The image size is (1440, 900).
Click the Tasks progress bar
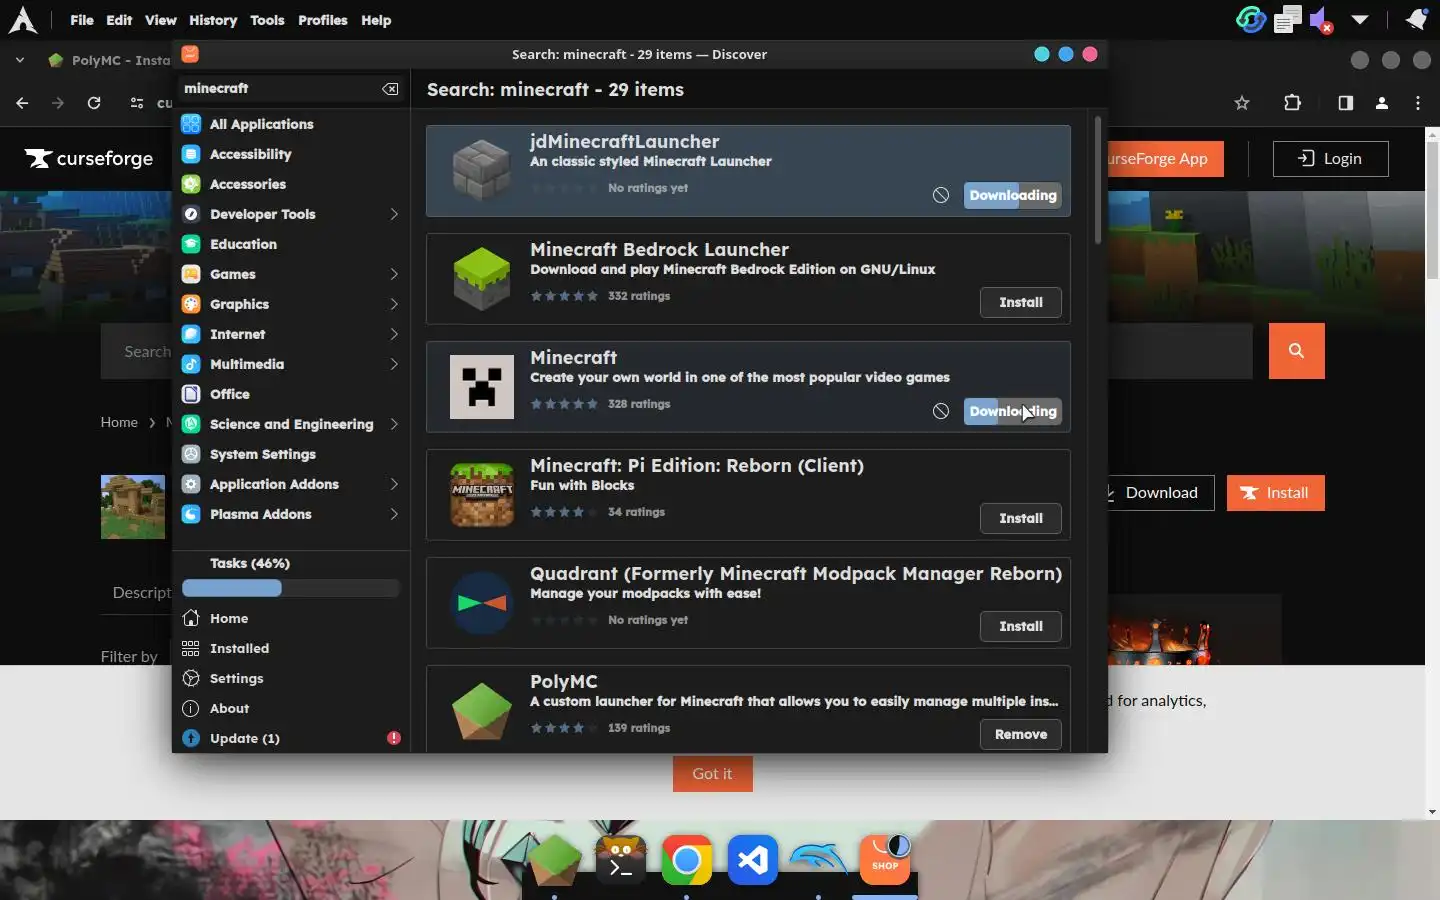point(291,588)
